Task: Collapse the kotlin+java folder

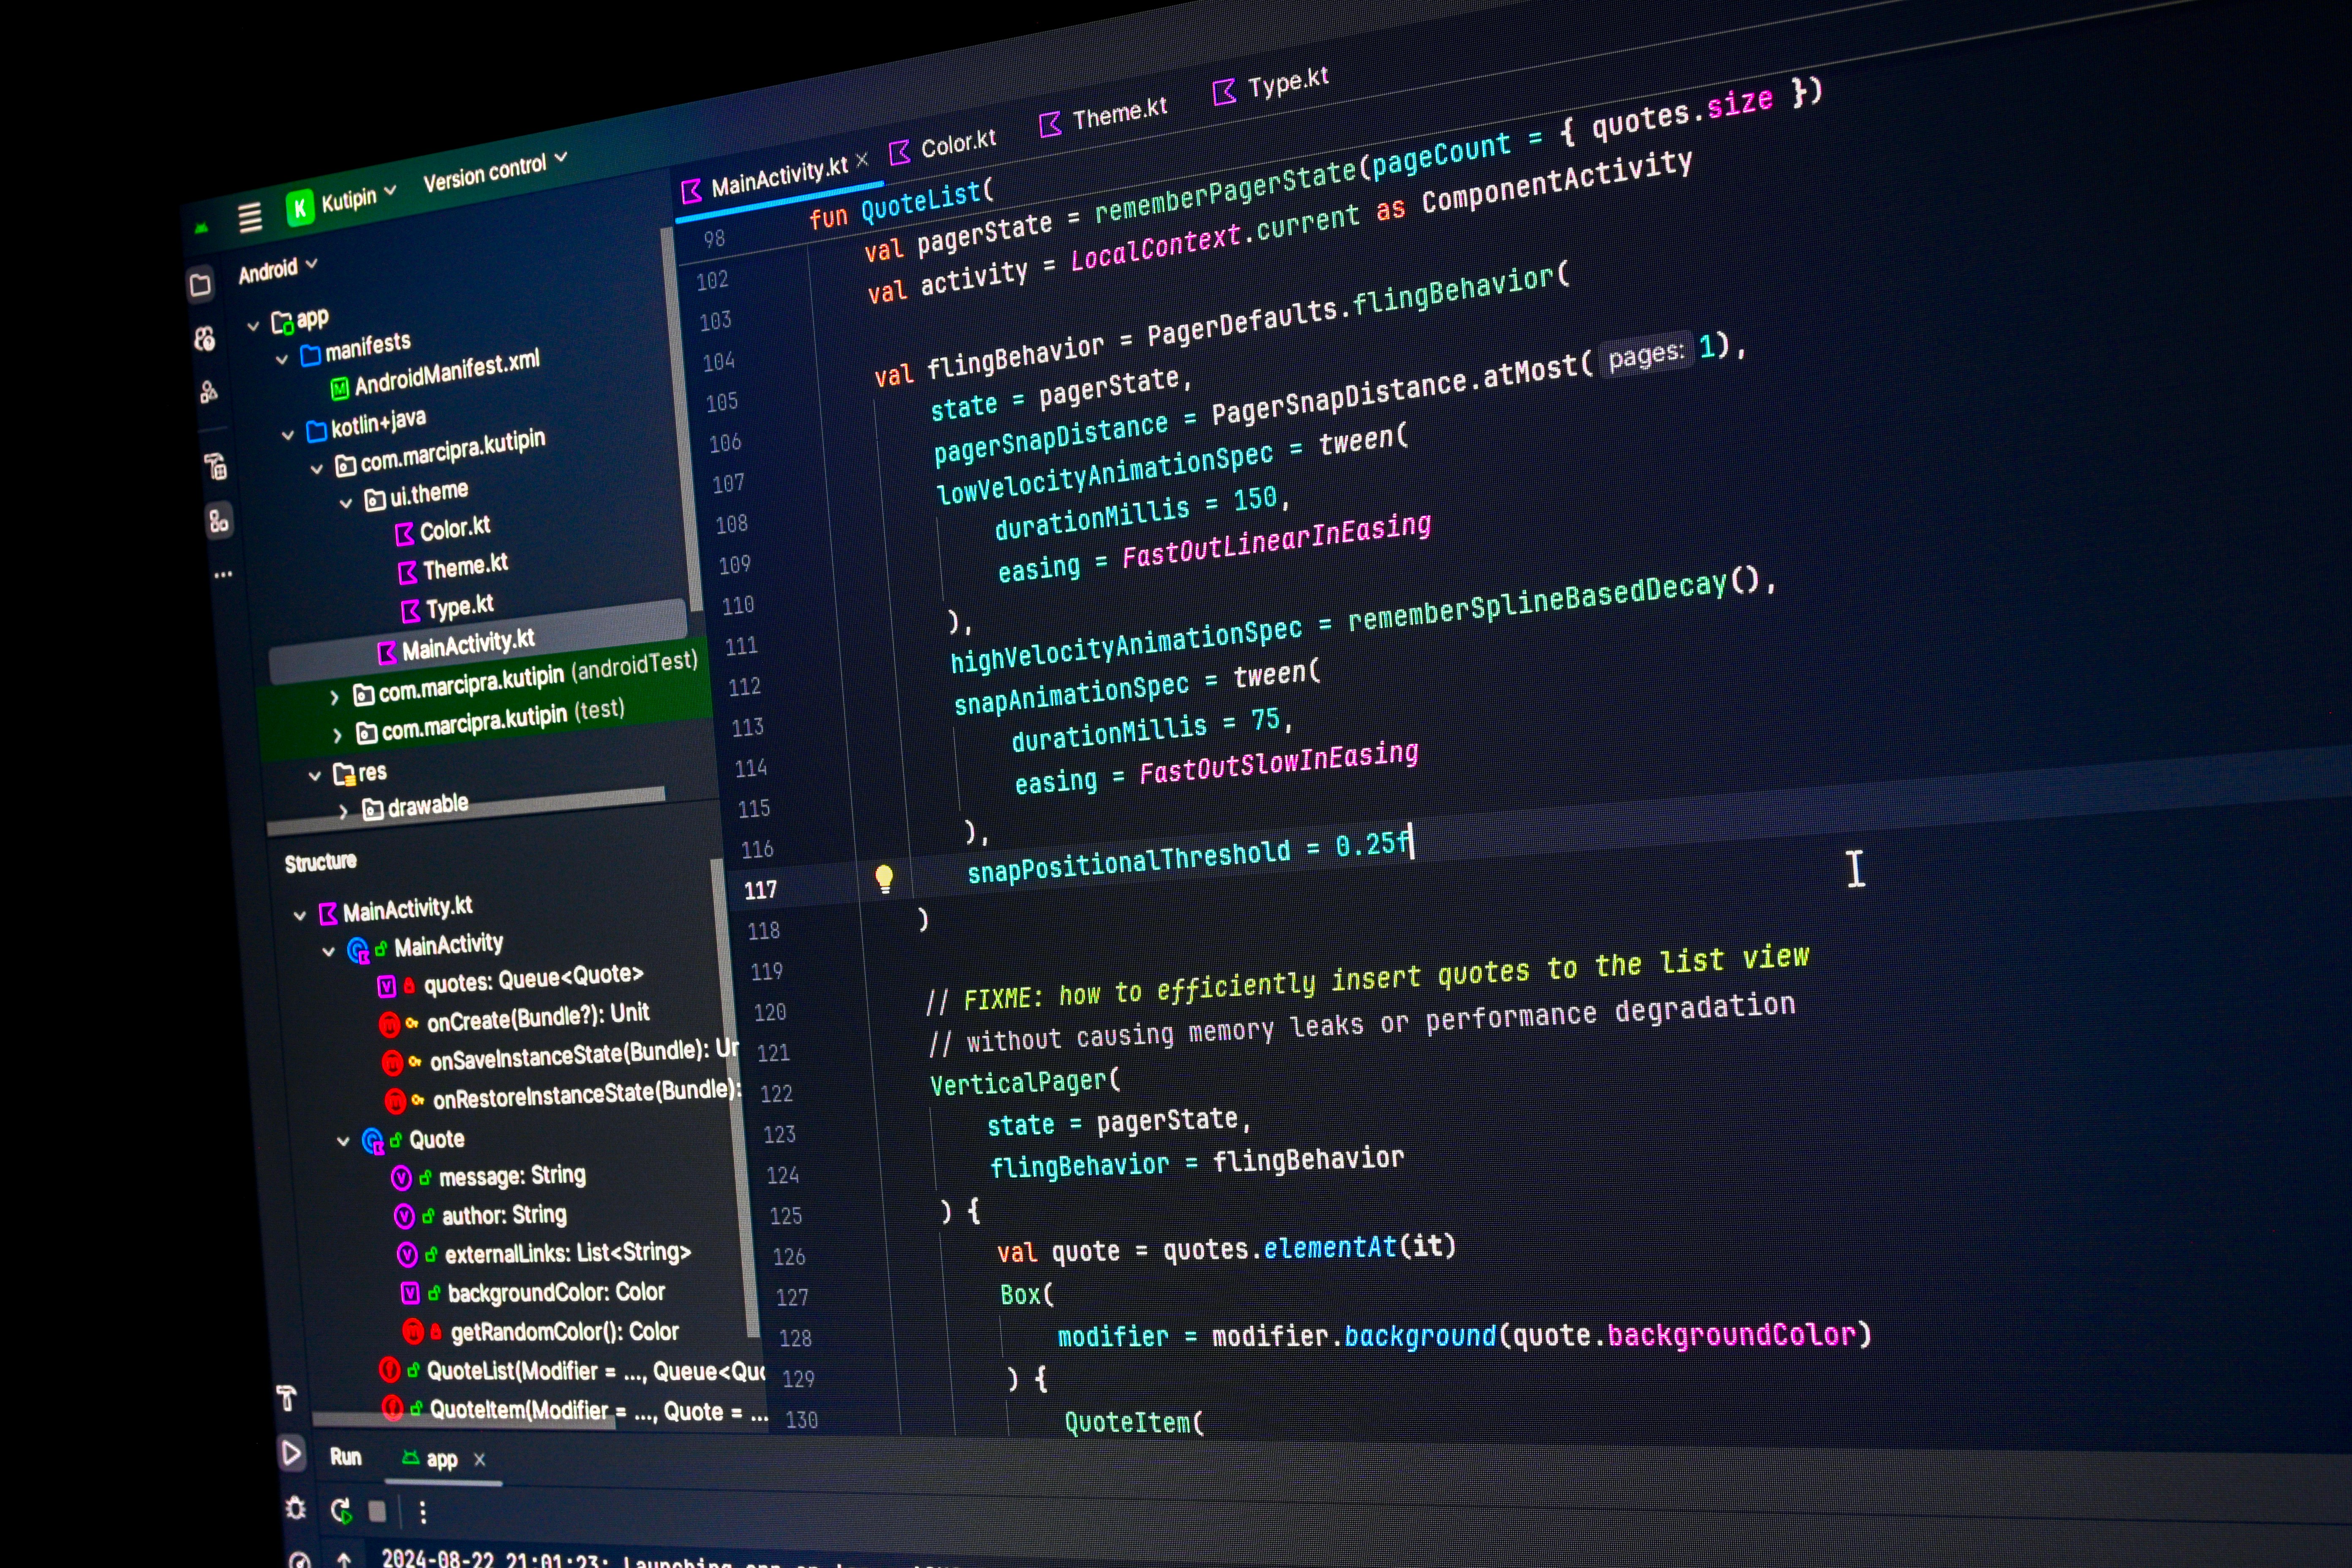Action: (x=288, y=435)
